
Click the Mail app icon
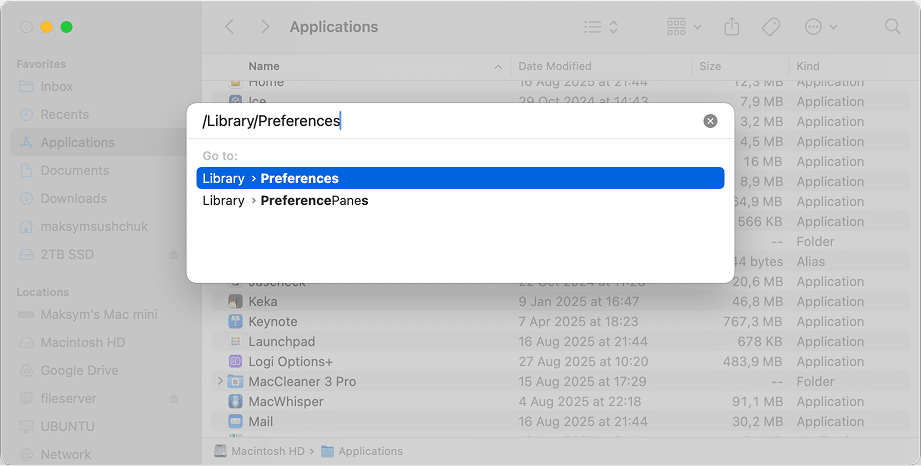pos(235,421)
